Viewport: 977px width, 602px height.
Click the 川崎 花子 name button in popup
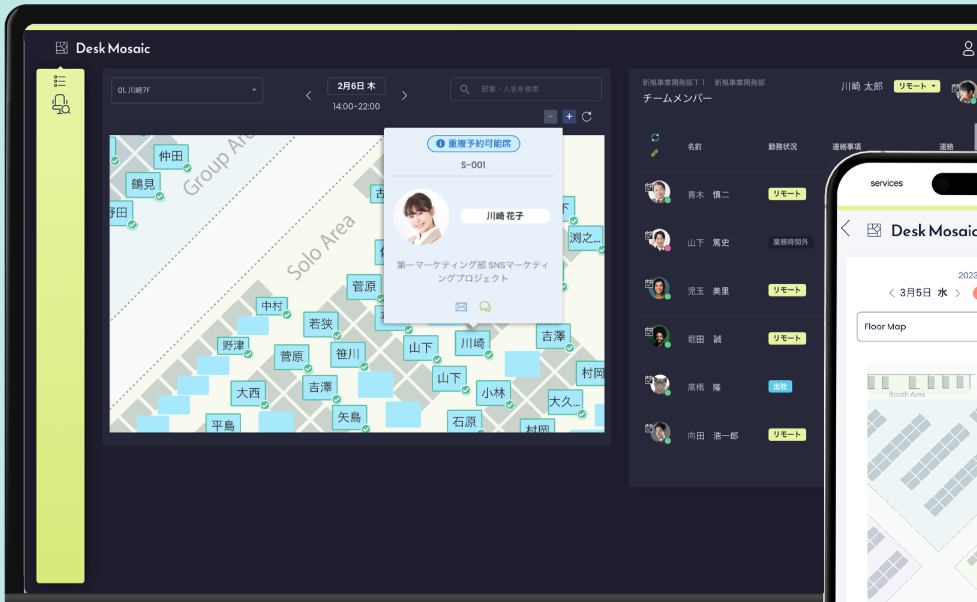[x=505, y=216]
